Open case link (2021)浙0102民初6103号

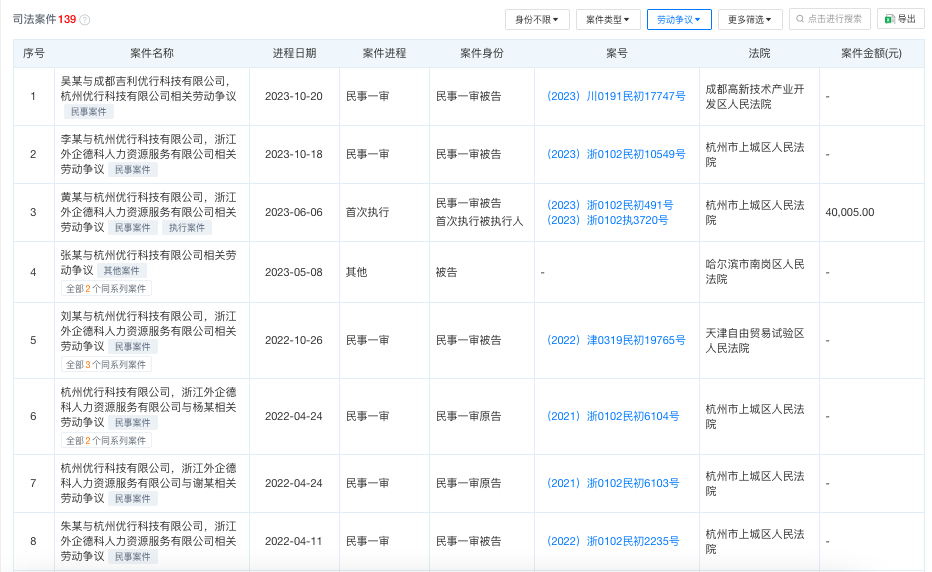click(613, 483)
